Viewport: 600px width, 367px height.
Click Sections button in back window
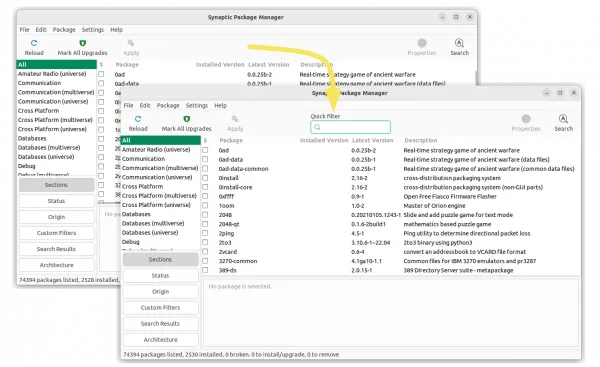[56, 185]
